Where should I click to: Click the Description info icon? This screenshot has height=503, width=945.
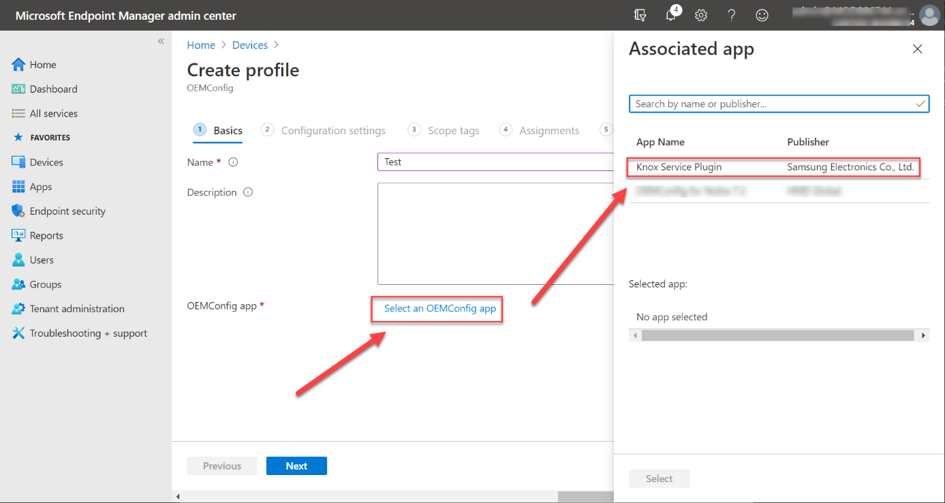click(x=248, y=193)
